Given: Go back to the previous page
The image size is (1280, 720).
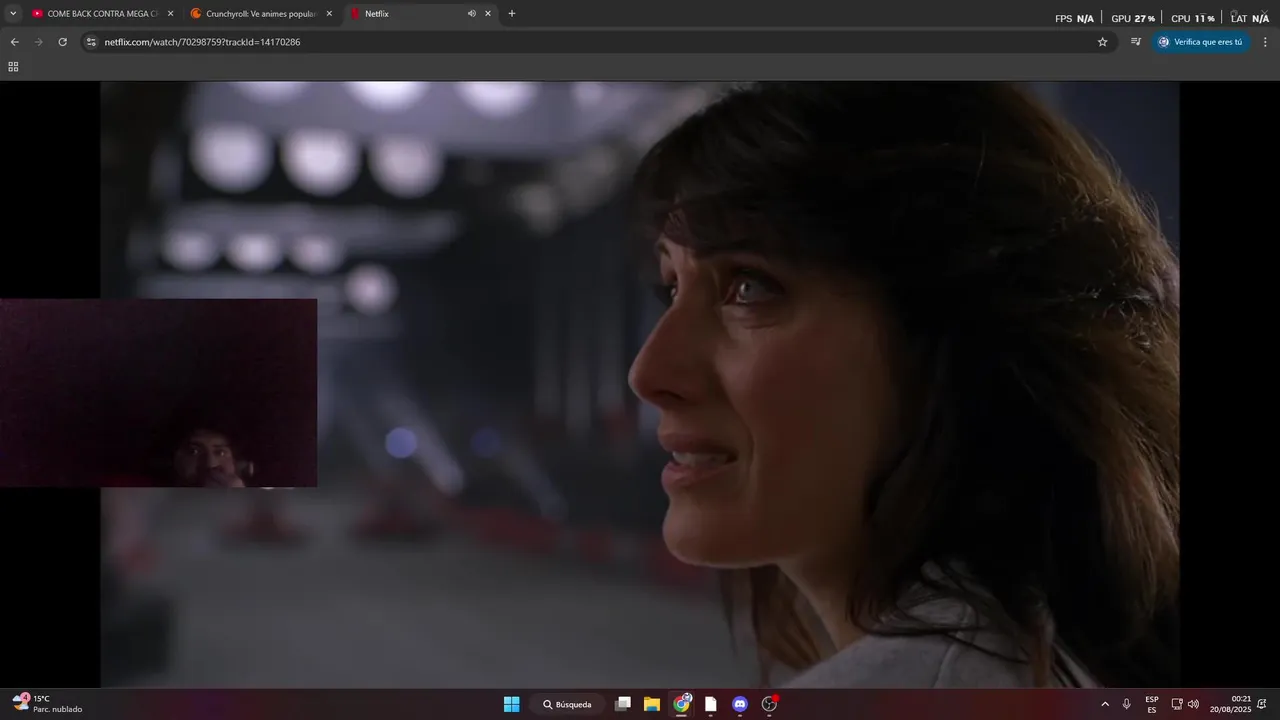Looking at the screenshot, I should [14, 42].
